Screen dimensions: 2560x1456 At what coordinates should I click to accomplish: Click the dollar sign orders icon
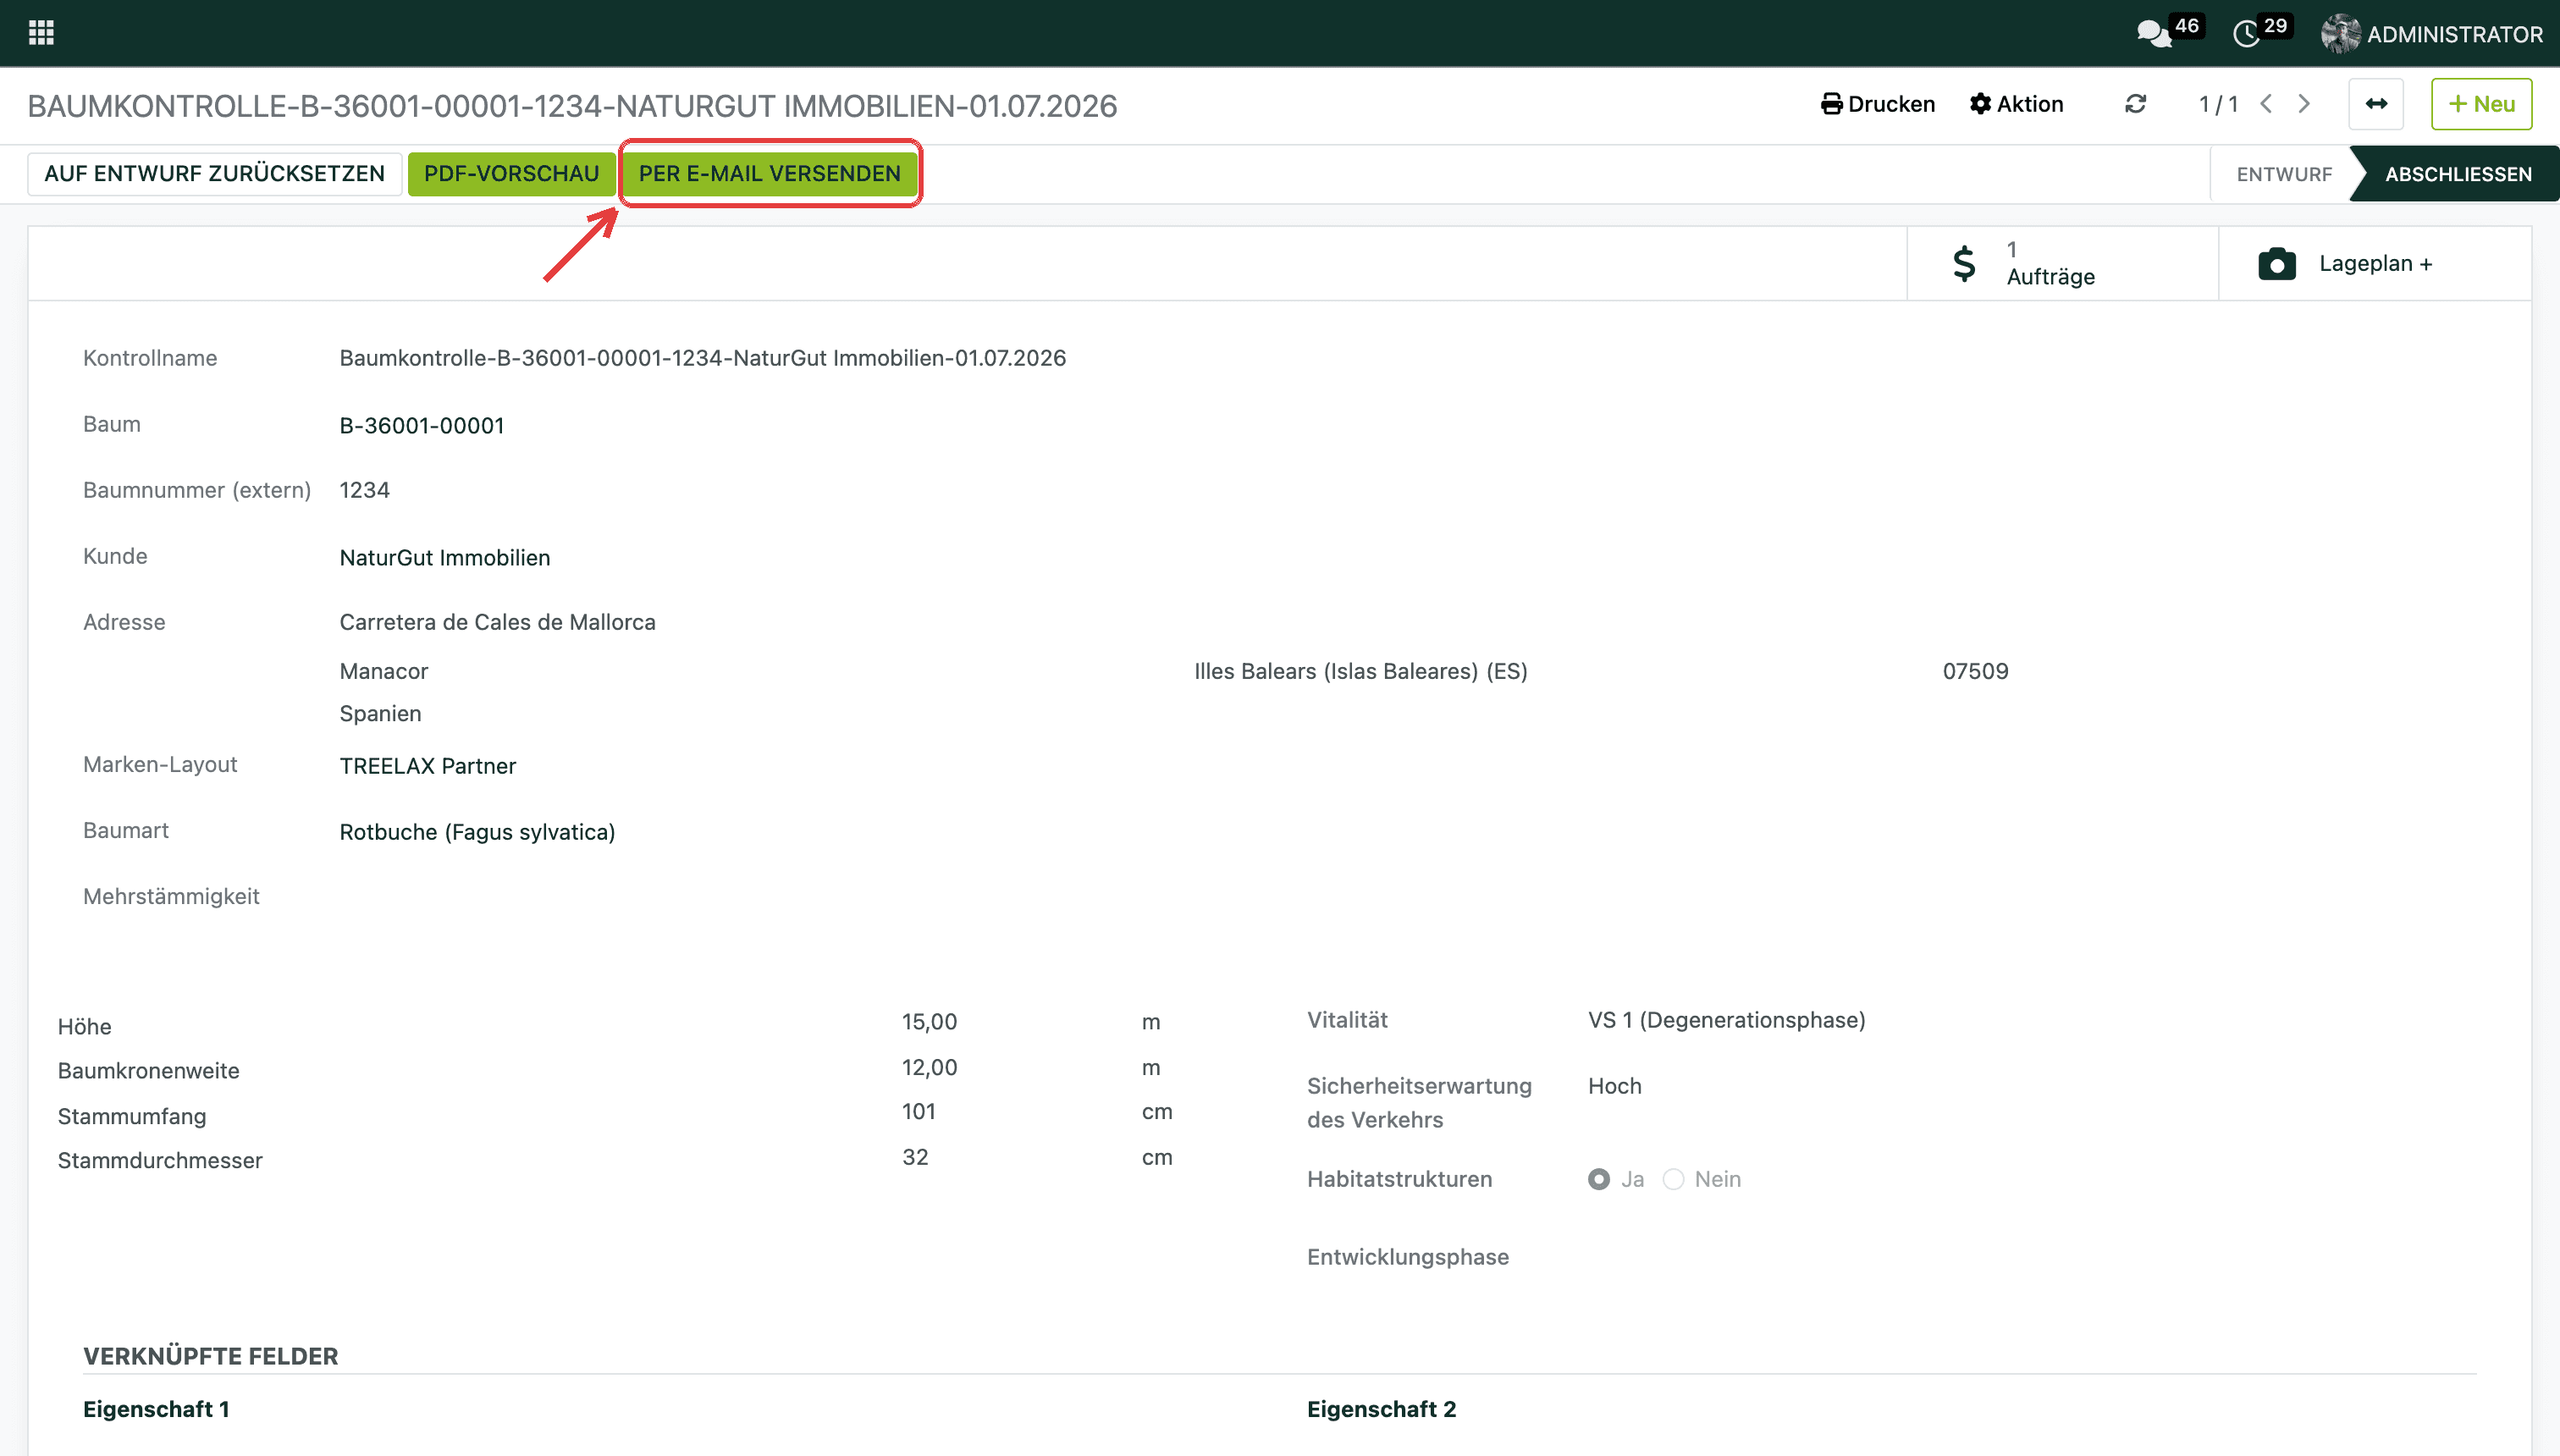pyautogui.click(x=1964, y=264)
